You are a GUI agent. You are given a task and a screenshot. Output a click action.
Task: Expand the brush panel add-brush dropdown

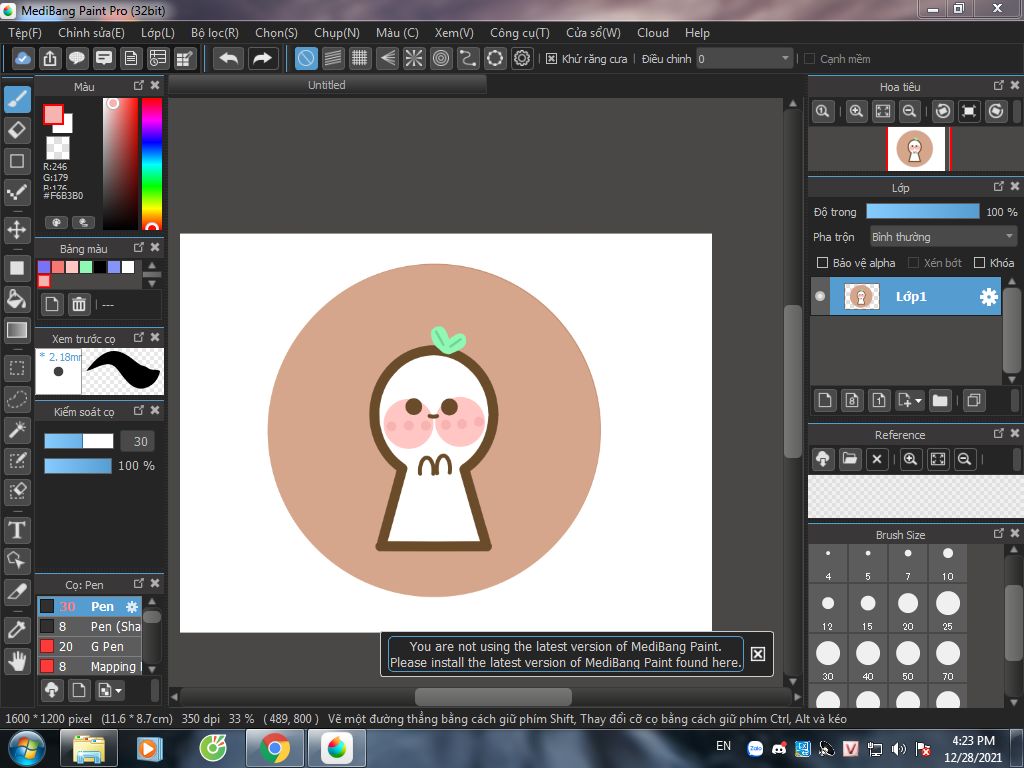tap(118, 690)
